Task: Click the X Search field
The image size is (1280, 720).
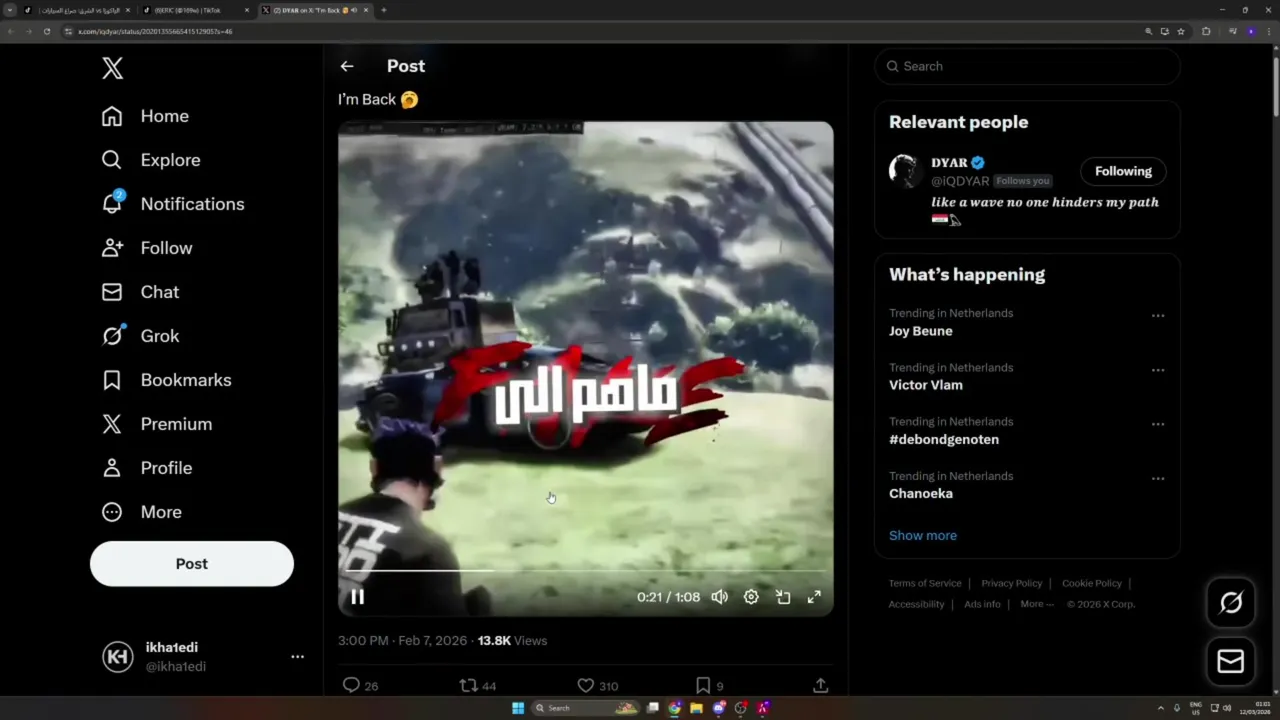Action: [x=1027, y=66]
